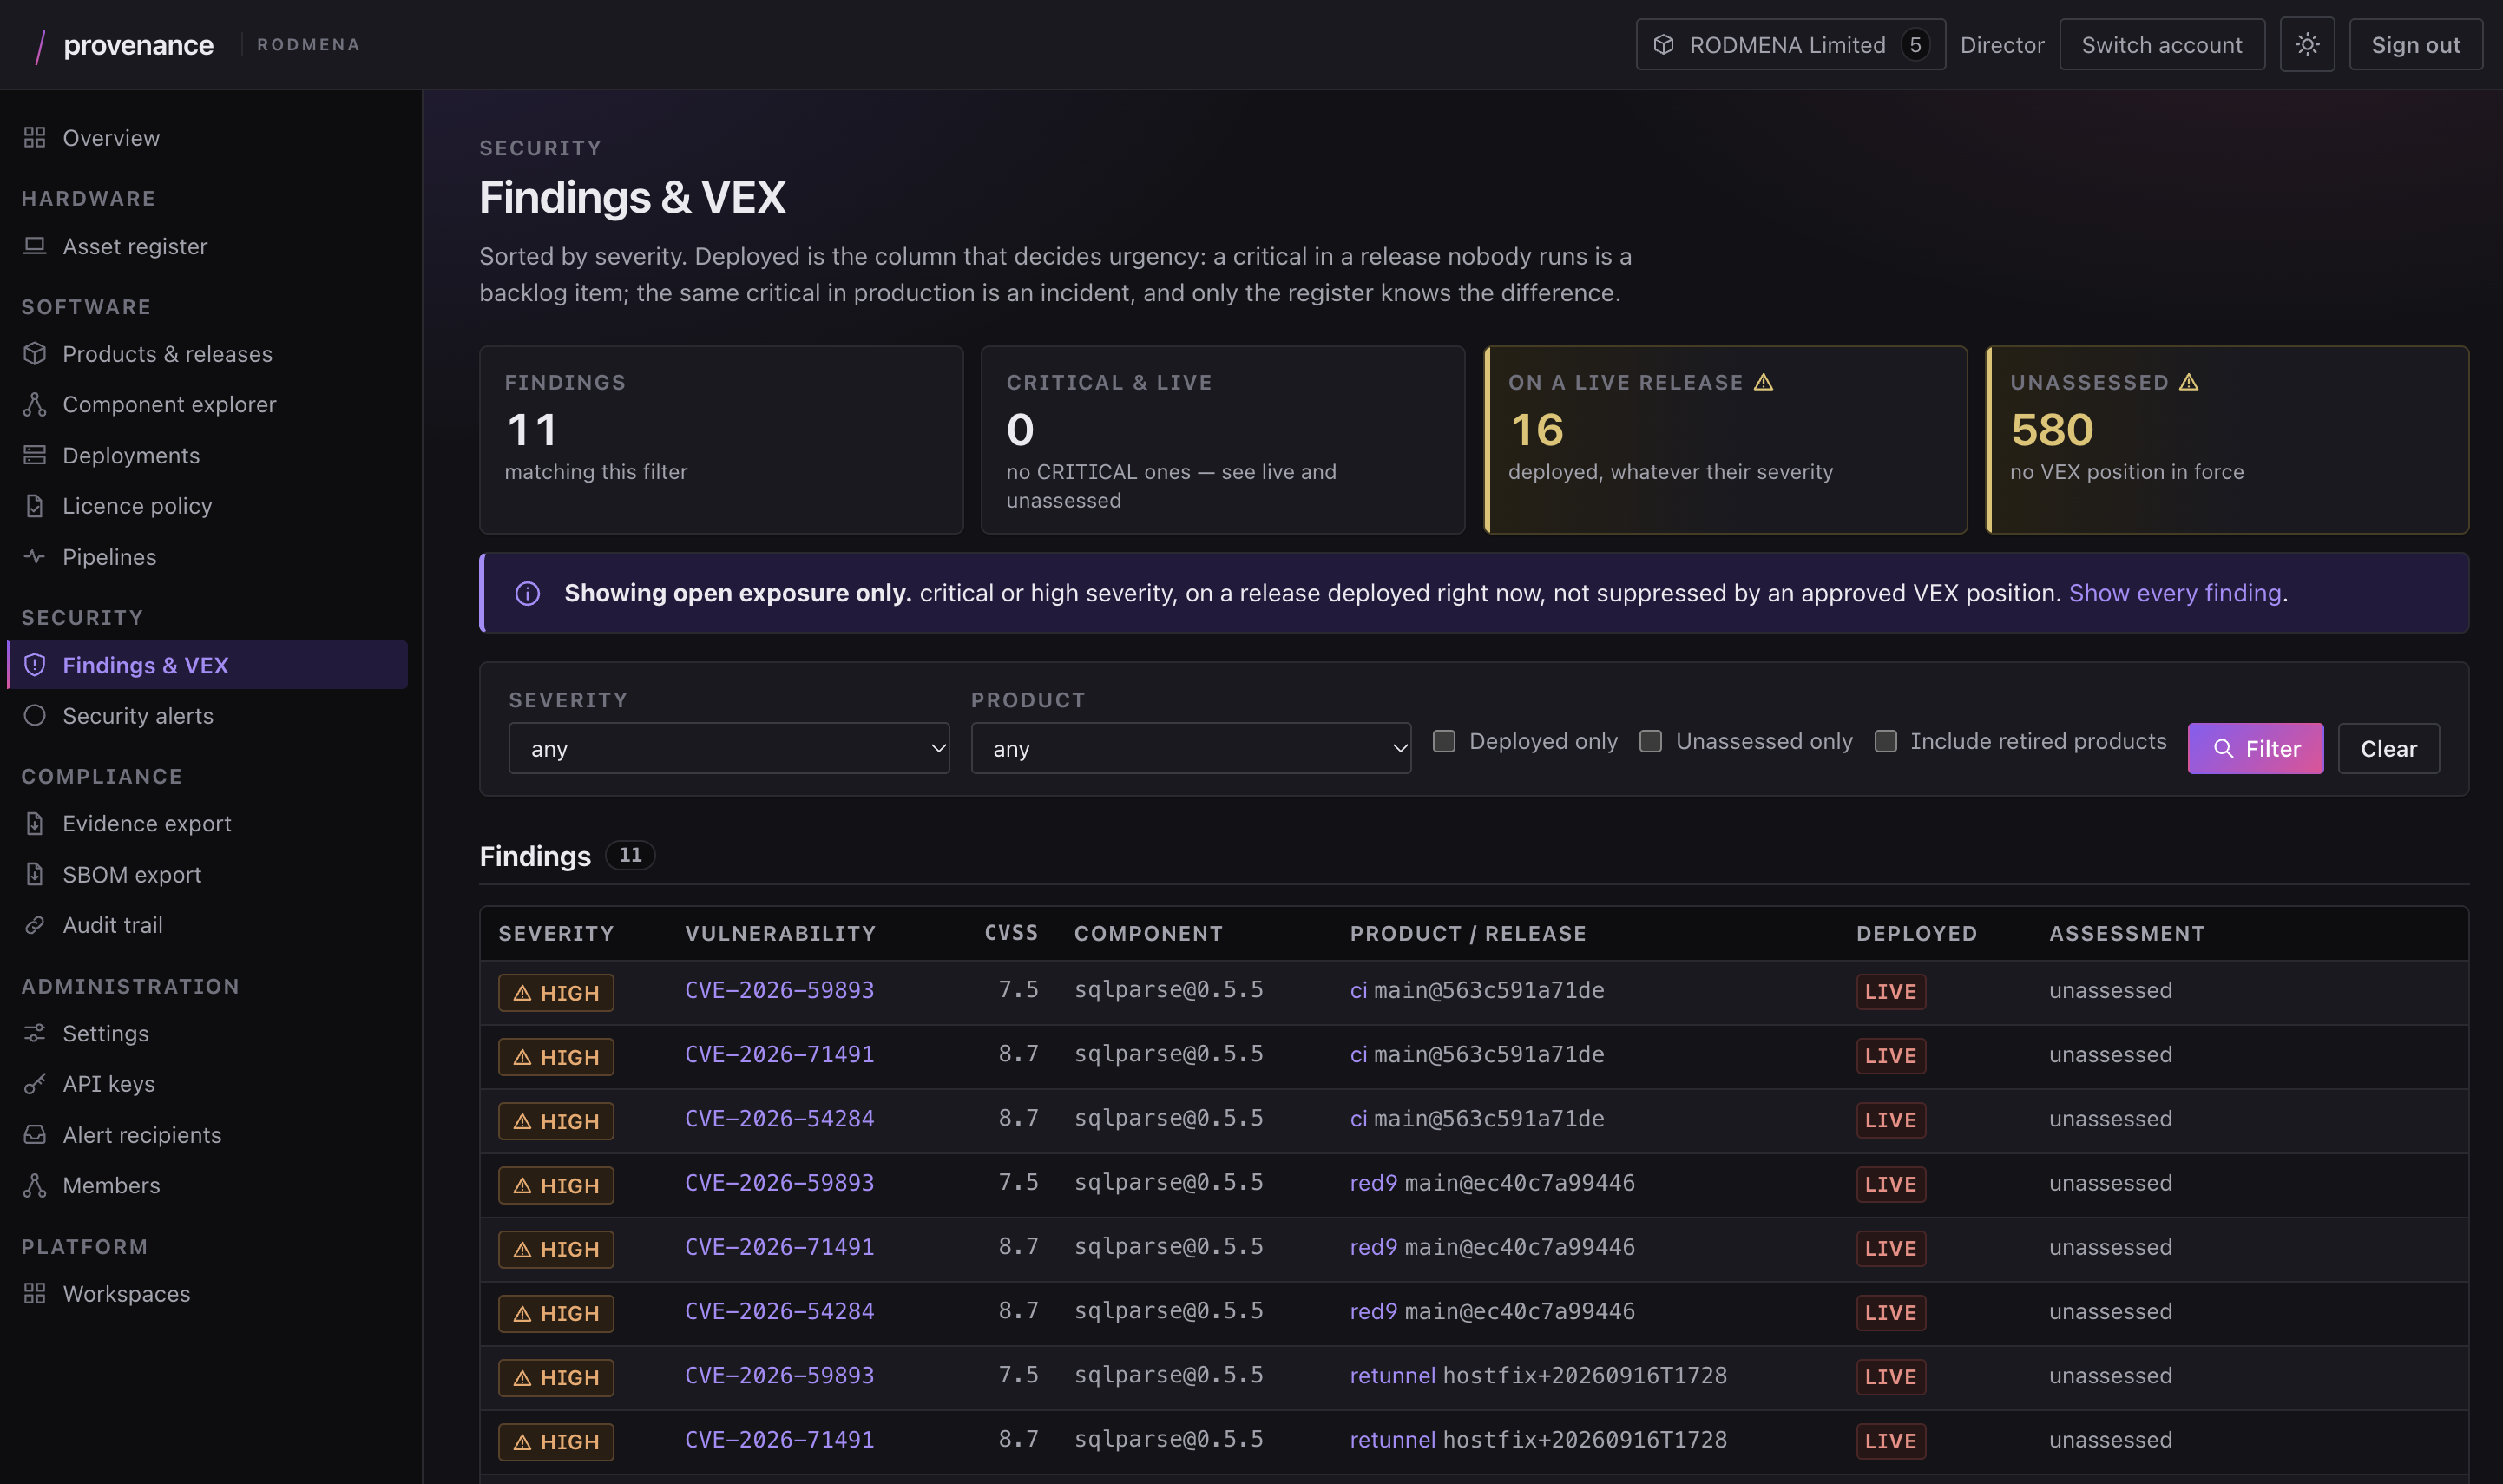Viewport: 2503px width, 1484px height.
Task: Click the info icon in the exposure banner
Action: (x=527, y=594)
